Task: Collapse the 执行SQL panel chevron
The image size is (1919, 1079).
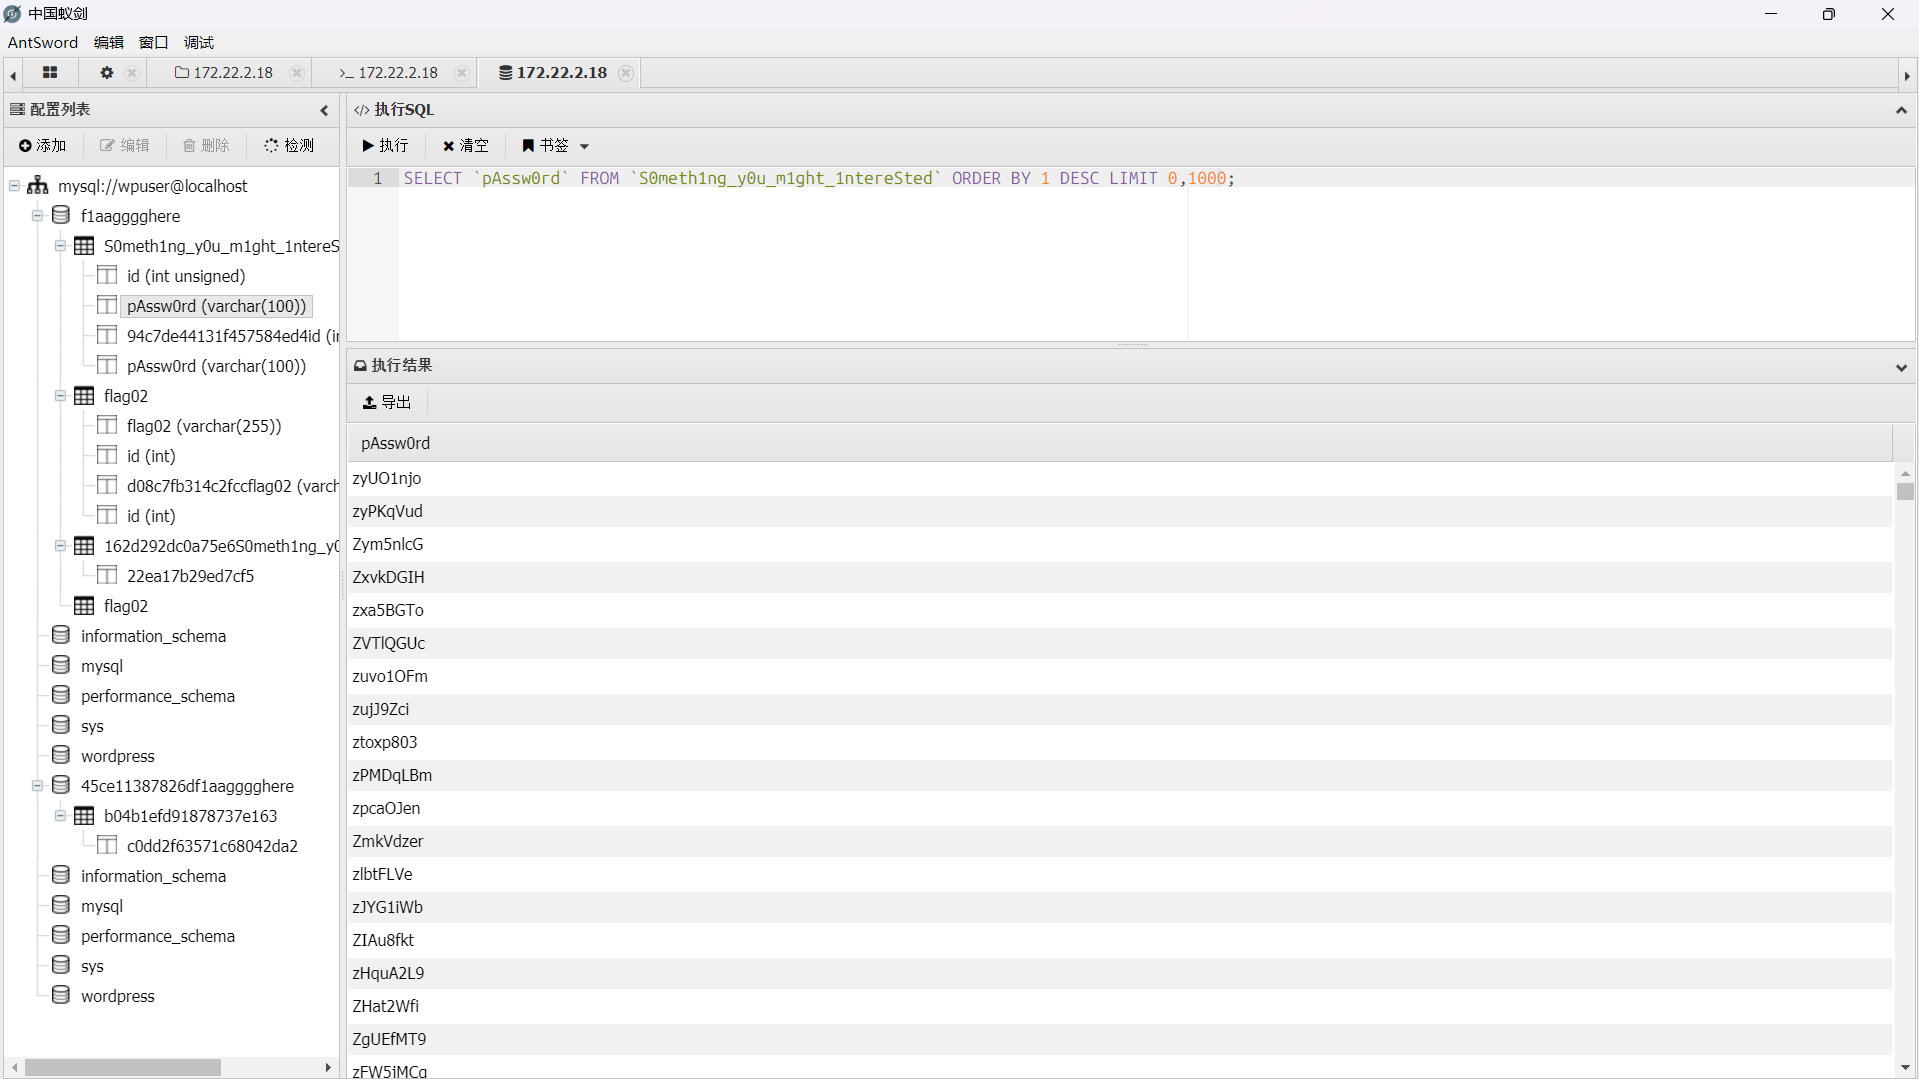Action: click(1901, 110)
